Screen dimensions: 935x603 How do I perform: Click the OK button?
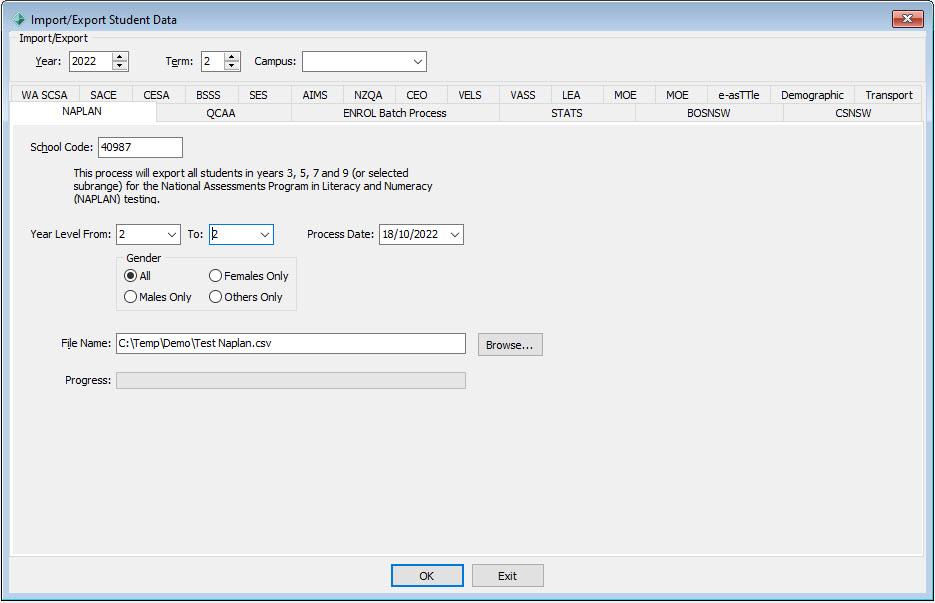(427, 576)
